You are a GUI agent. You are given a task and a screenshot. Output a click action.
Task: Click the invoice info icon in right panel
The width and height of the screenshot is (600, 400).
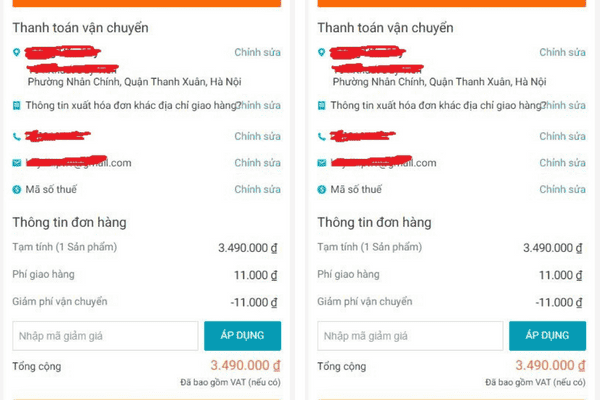pos(322,105)
